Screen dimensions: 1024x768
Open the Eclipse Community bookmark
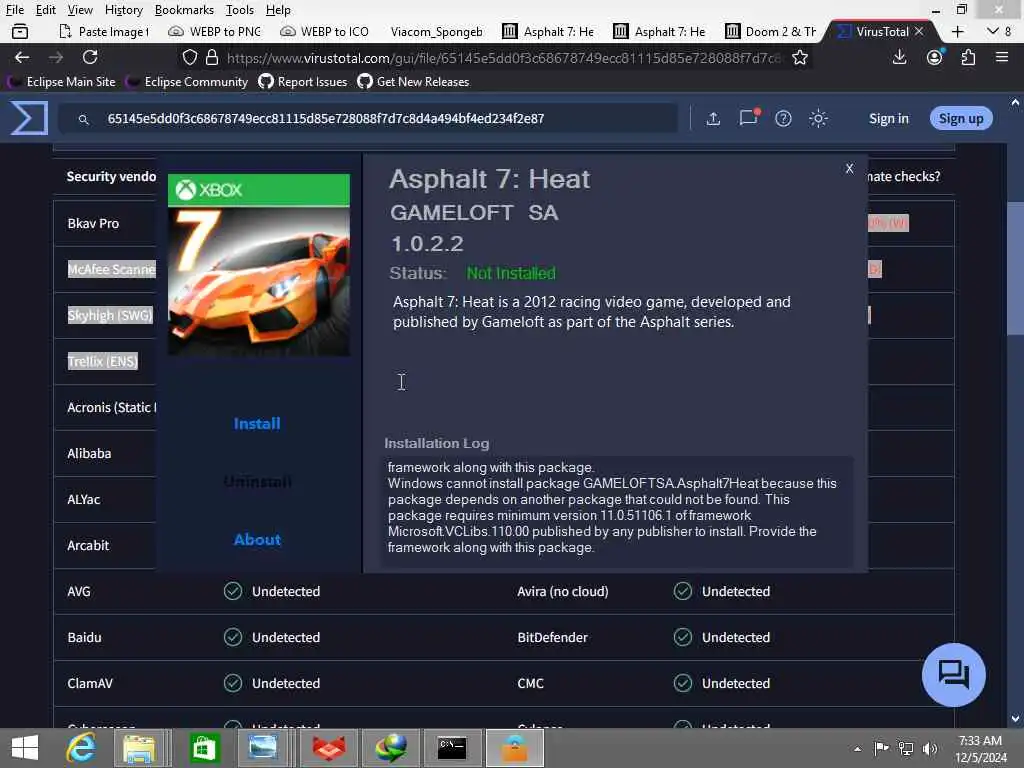pos(188,82)
